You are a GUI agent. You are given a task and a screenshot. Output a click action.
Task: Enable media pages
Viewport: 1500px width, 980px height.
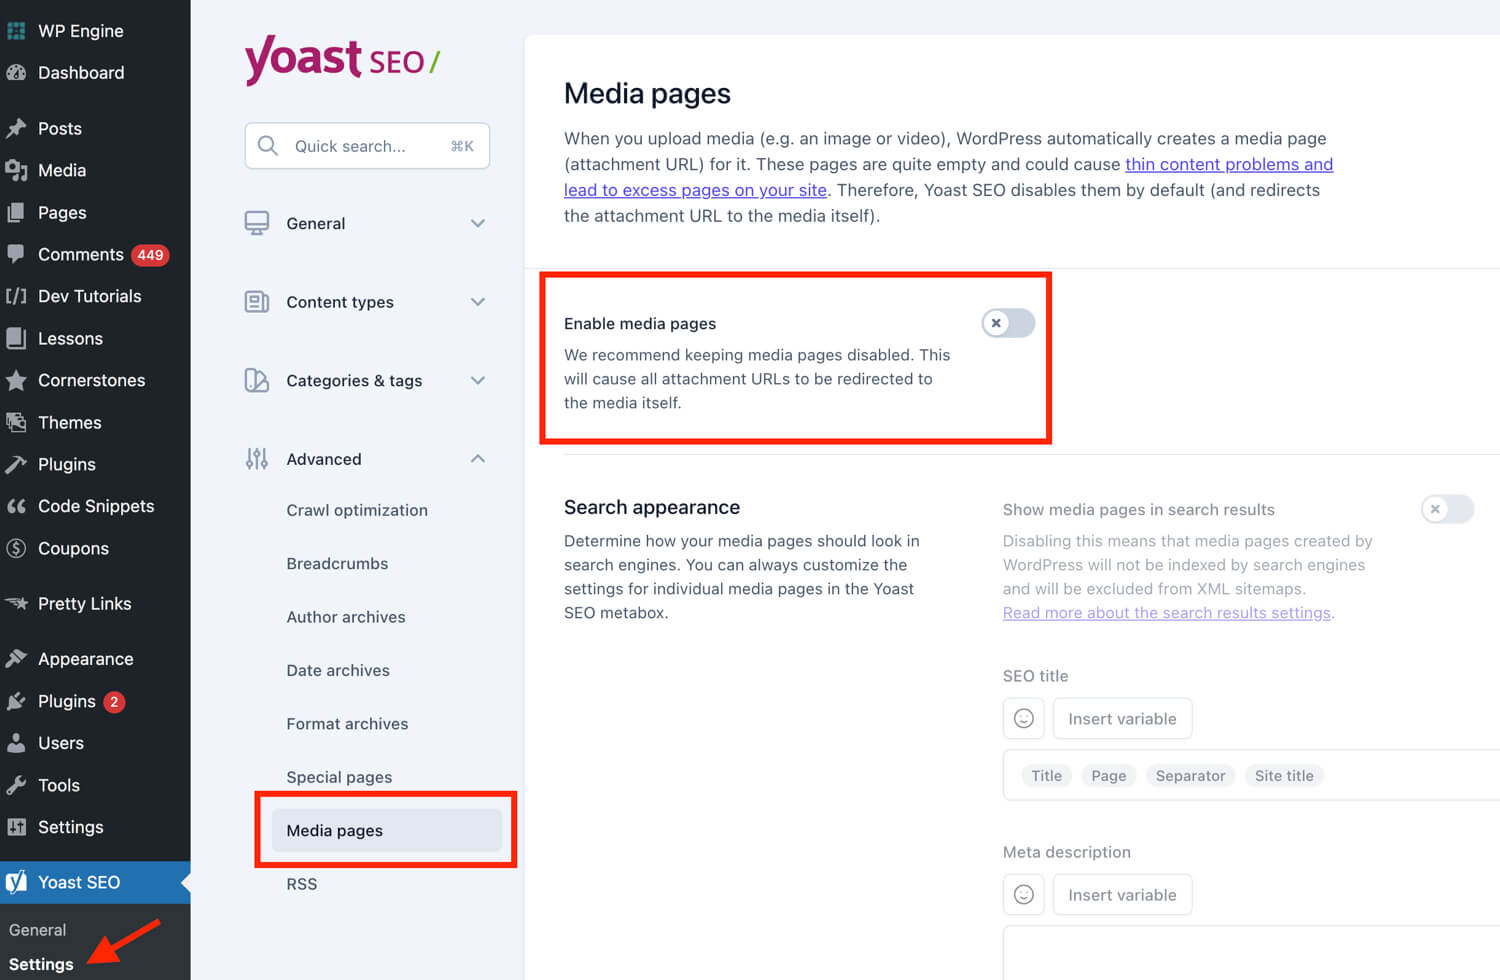pos(1007,323)
